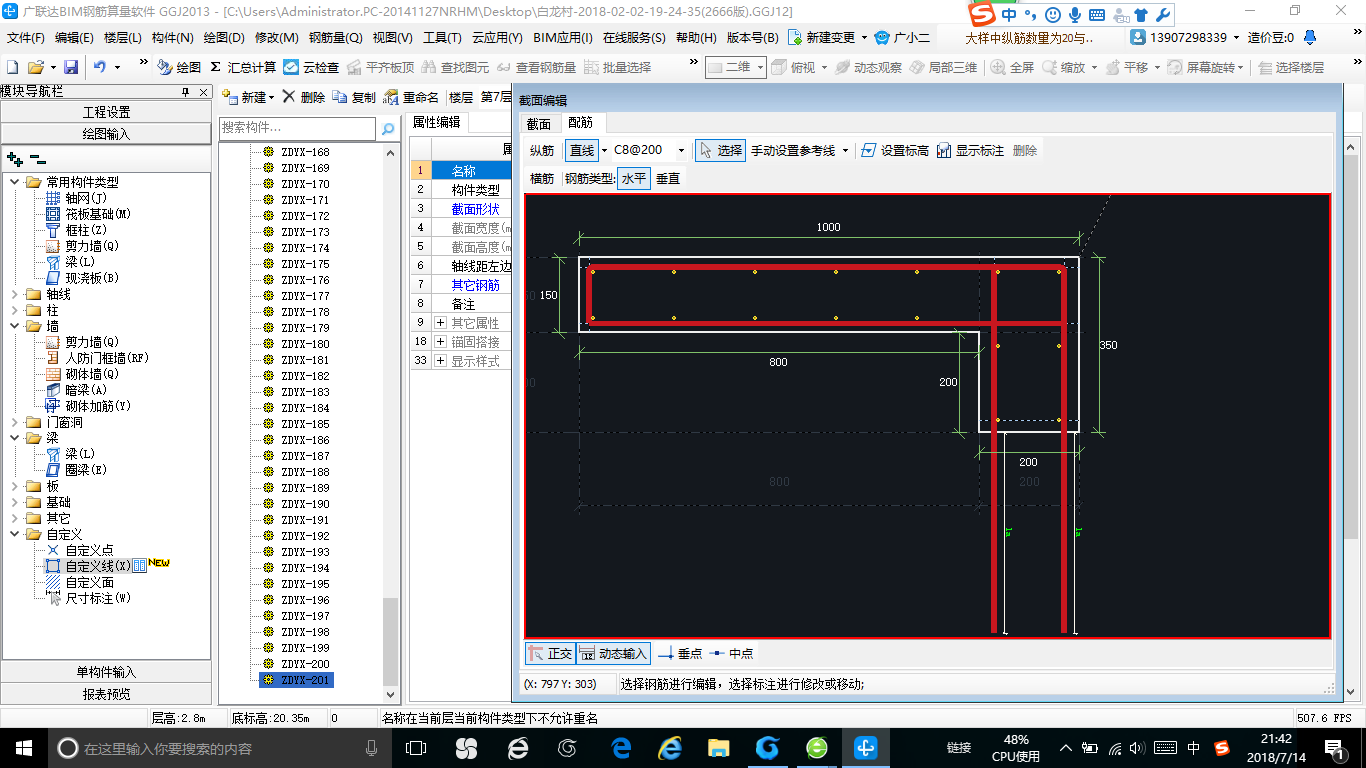Switch to 截面 tab in section editor

pyautogui.click(x=538, y=123)
